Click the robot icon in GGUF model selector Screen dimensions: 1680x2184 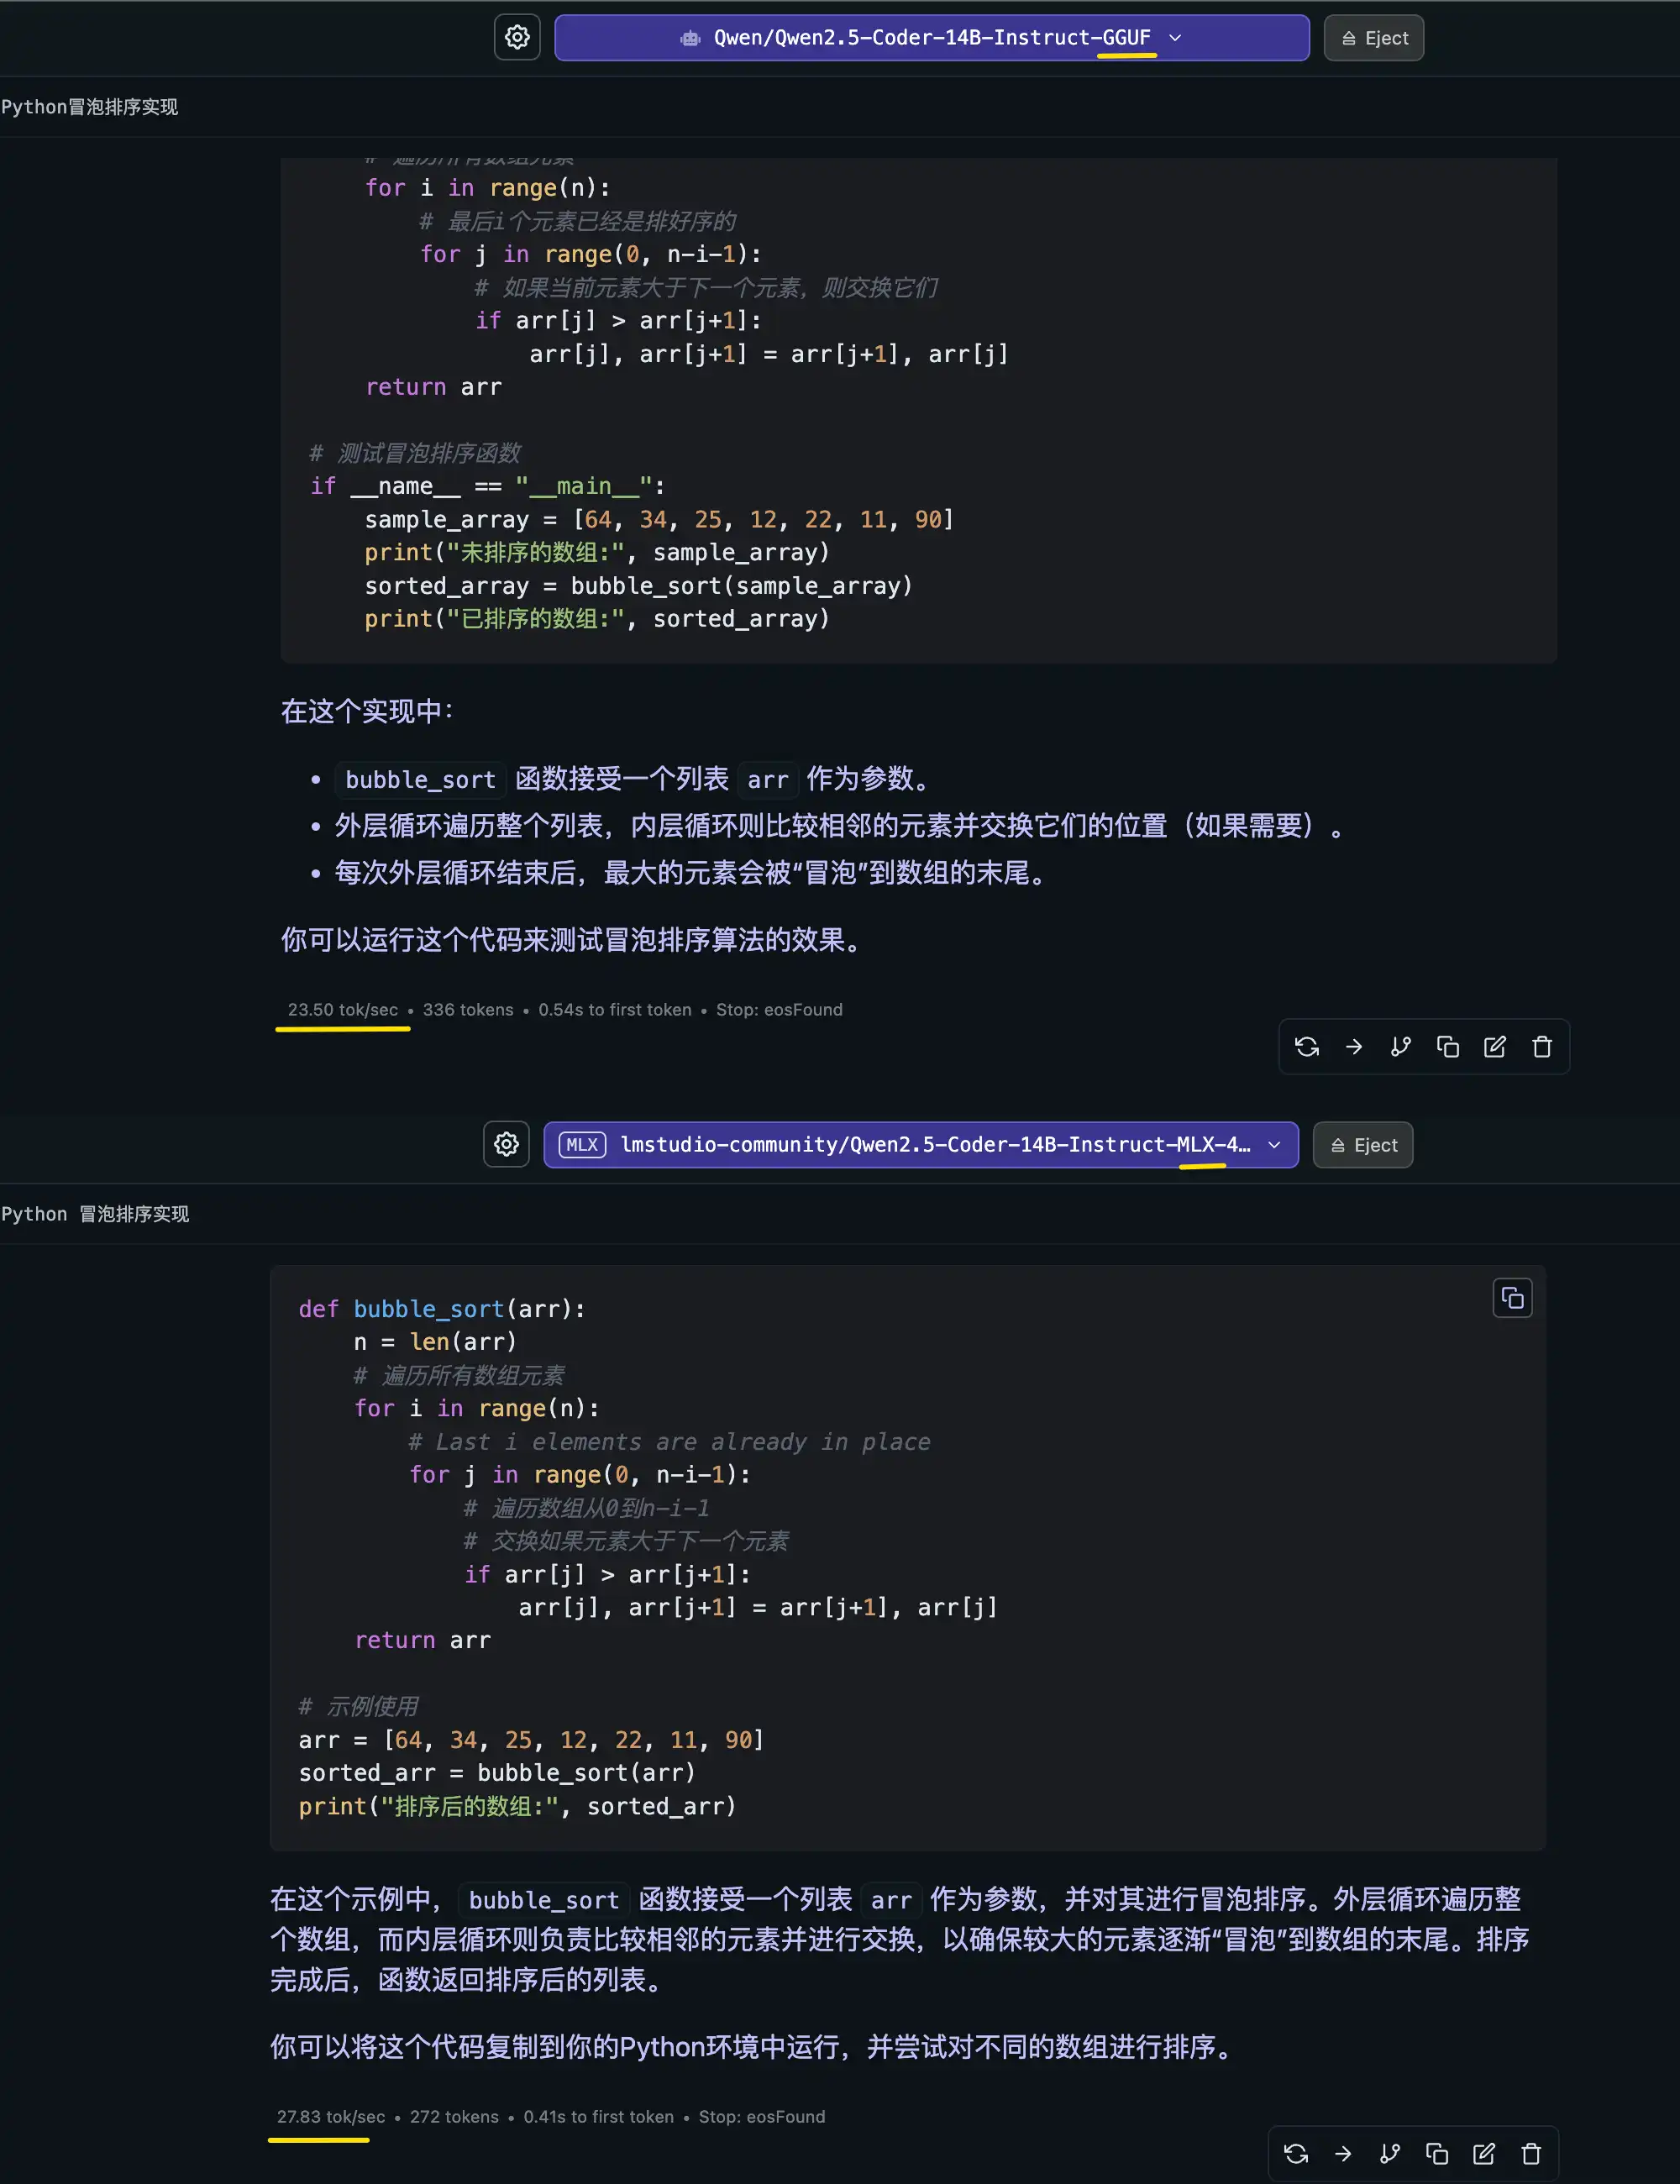tap(690, 38)
